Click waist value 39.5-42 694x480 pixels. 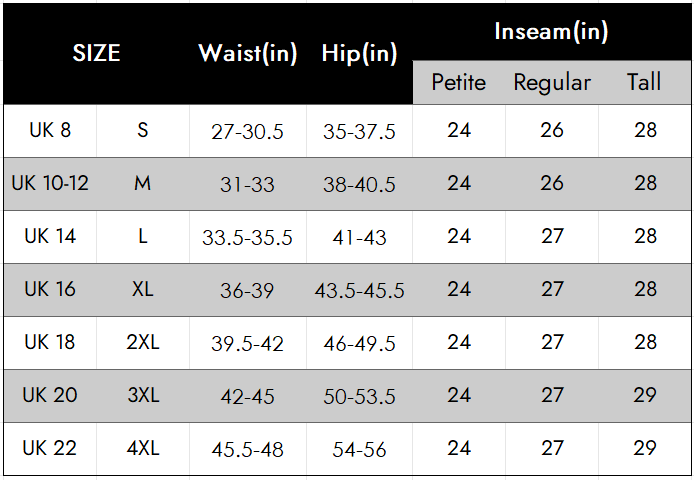(x=248, y=343)
